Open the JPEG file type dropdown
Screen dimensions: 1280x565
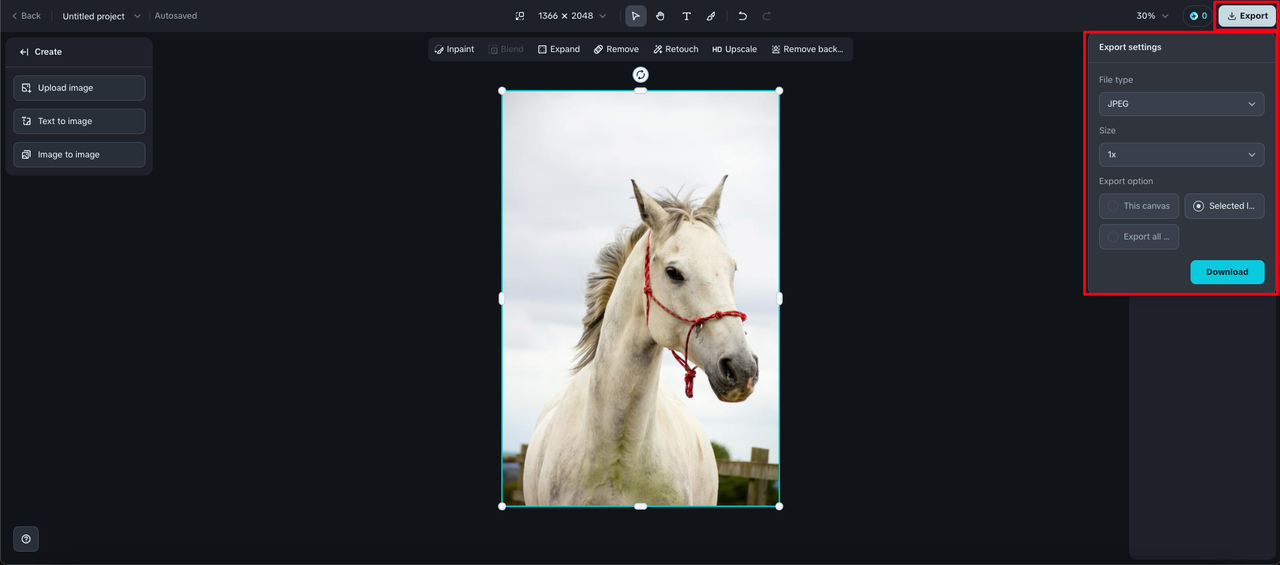click(x=1182, y=104)
